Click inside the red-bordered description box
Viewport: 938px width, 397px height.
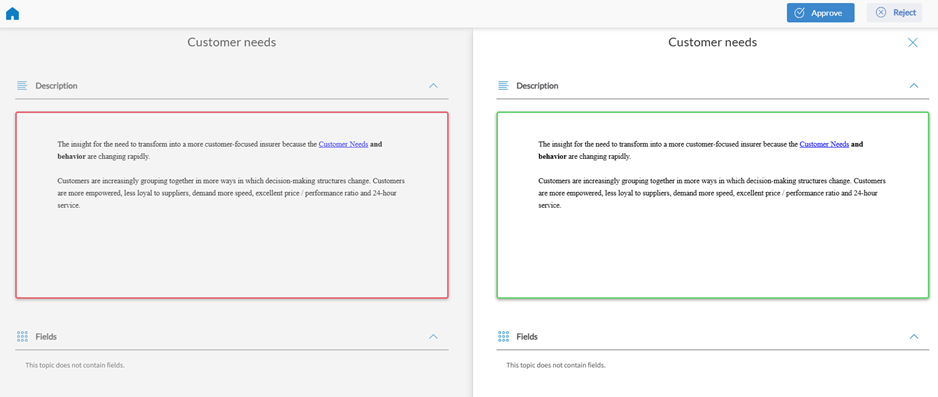tap(232, 205)
